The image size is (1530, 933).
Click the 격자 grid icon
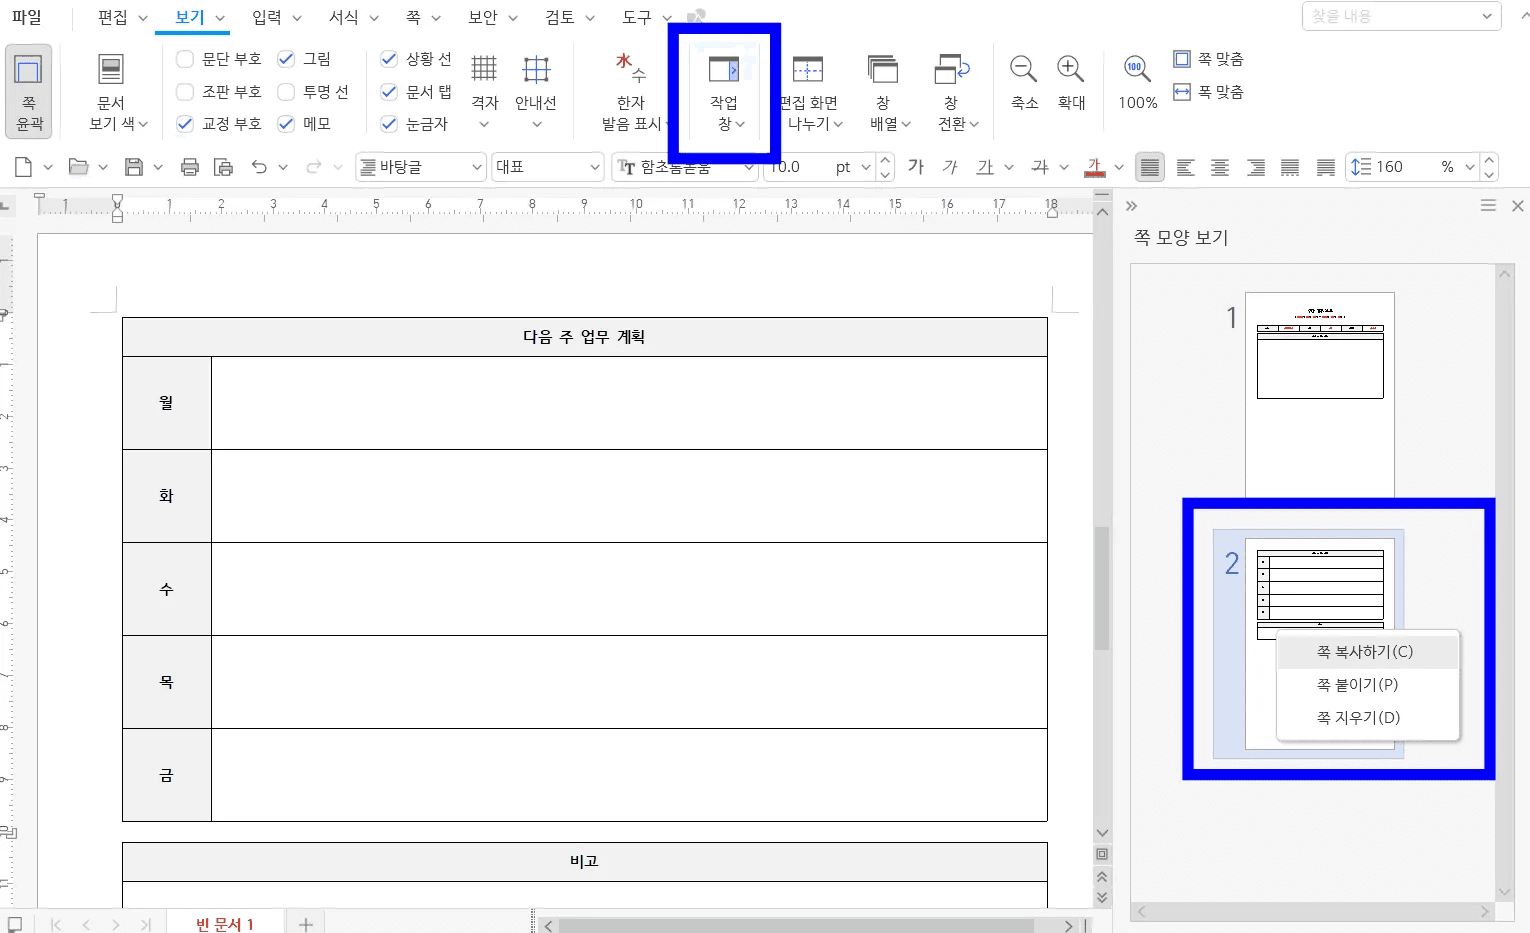pos(484,69)
